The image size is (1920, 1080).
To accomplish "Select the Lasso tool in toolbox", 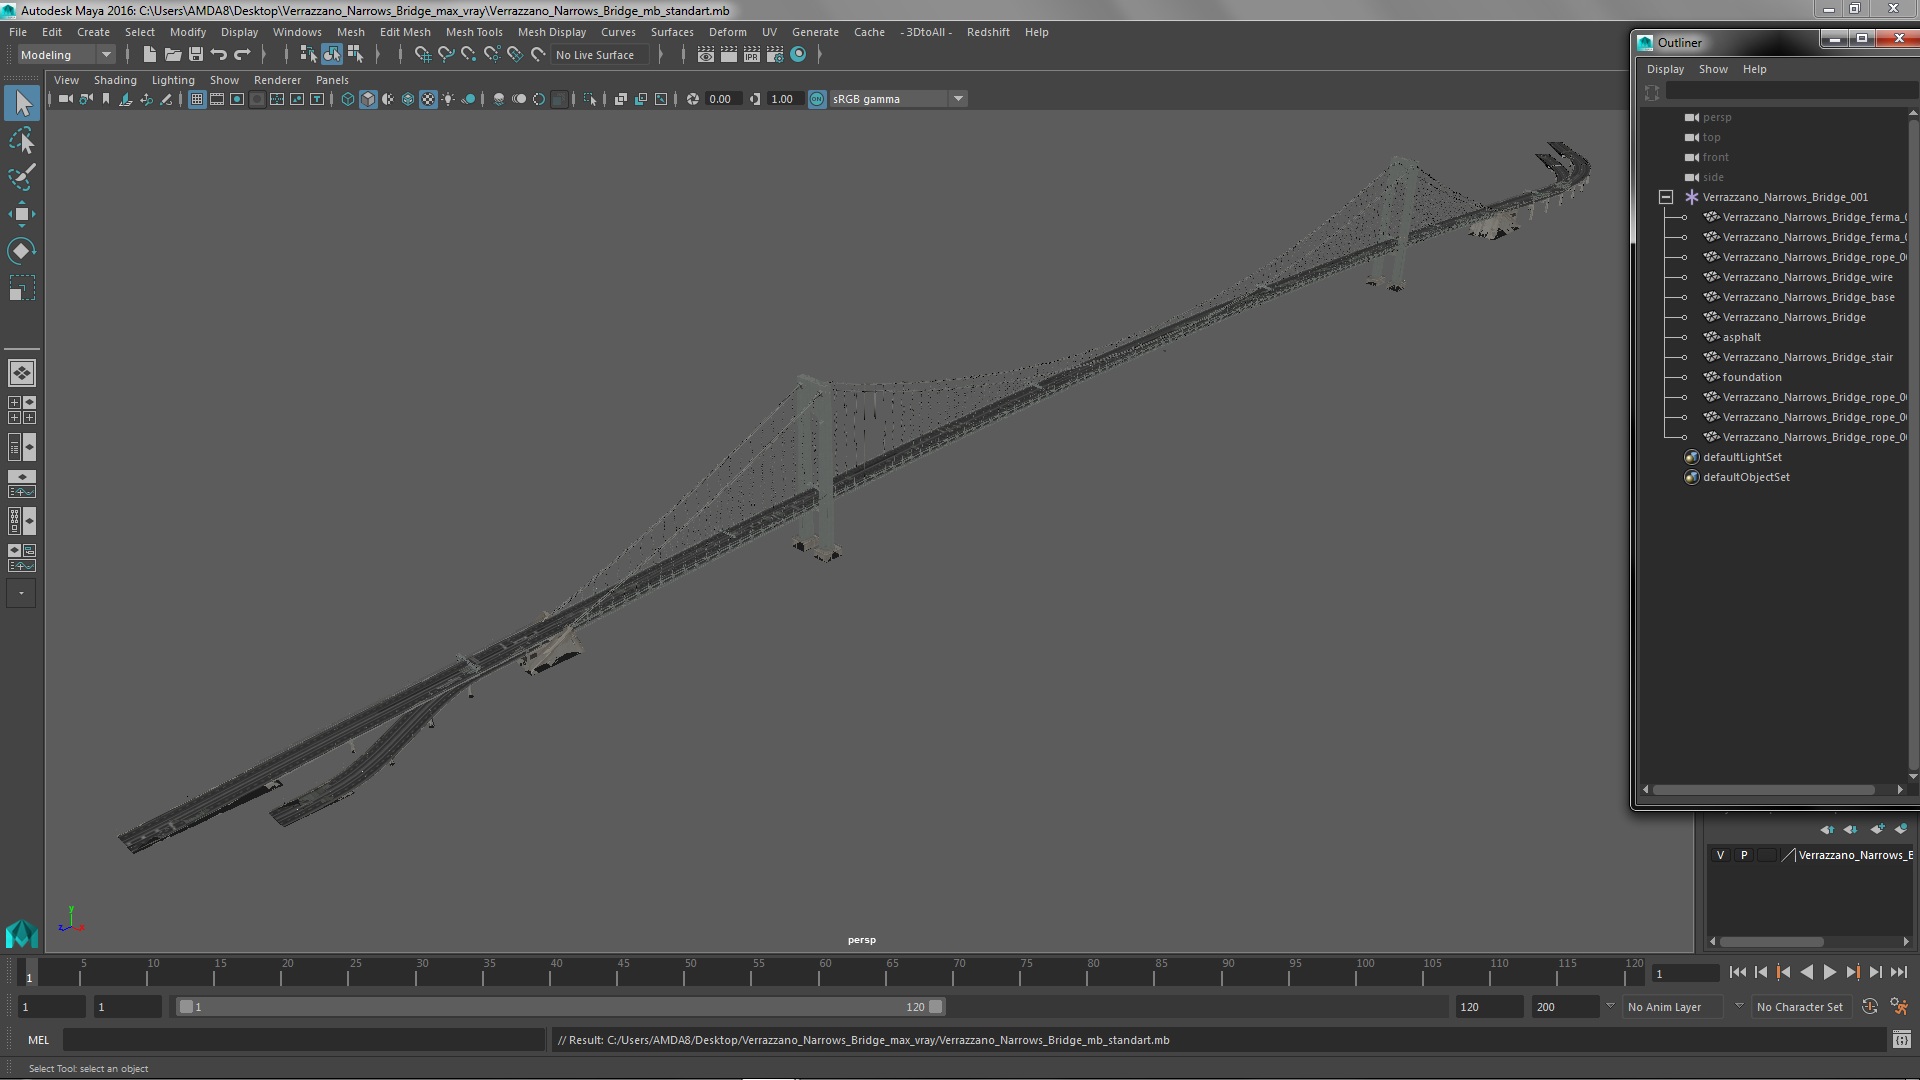I will [21, 141].
